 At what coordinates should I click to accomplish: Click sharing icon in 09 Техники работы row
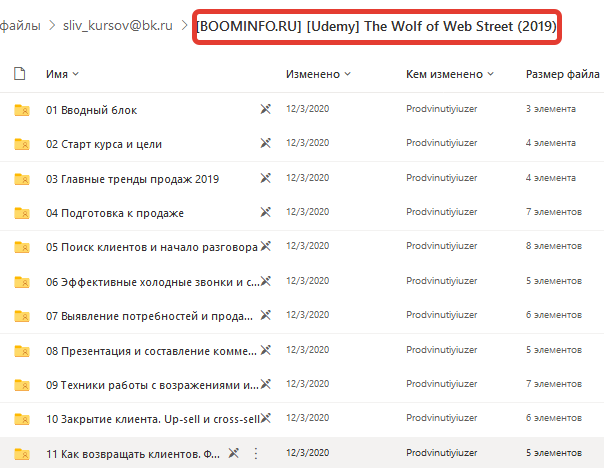tap(265, 384)
